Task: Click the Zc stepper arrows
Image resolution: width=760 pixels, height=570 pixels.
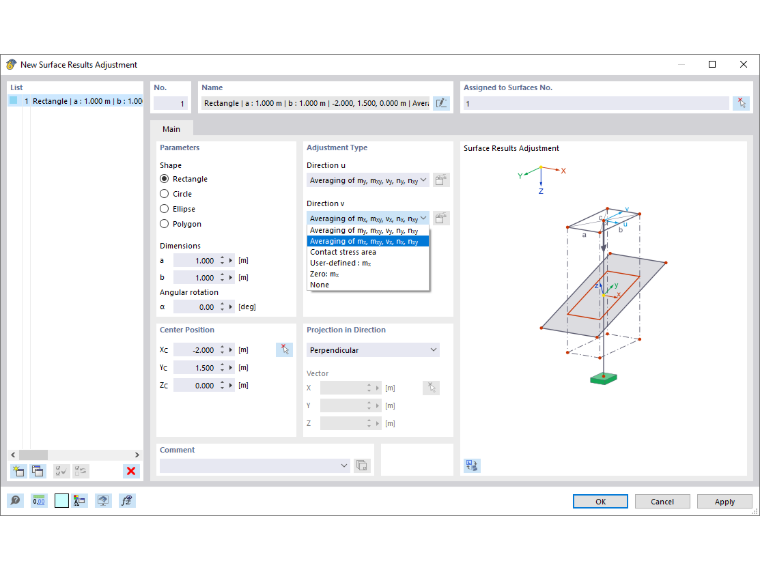Action: click(222, 385)
